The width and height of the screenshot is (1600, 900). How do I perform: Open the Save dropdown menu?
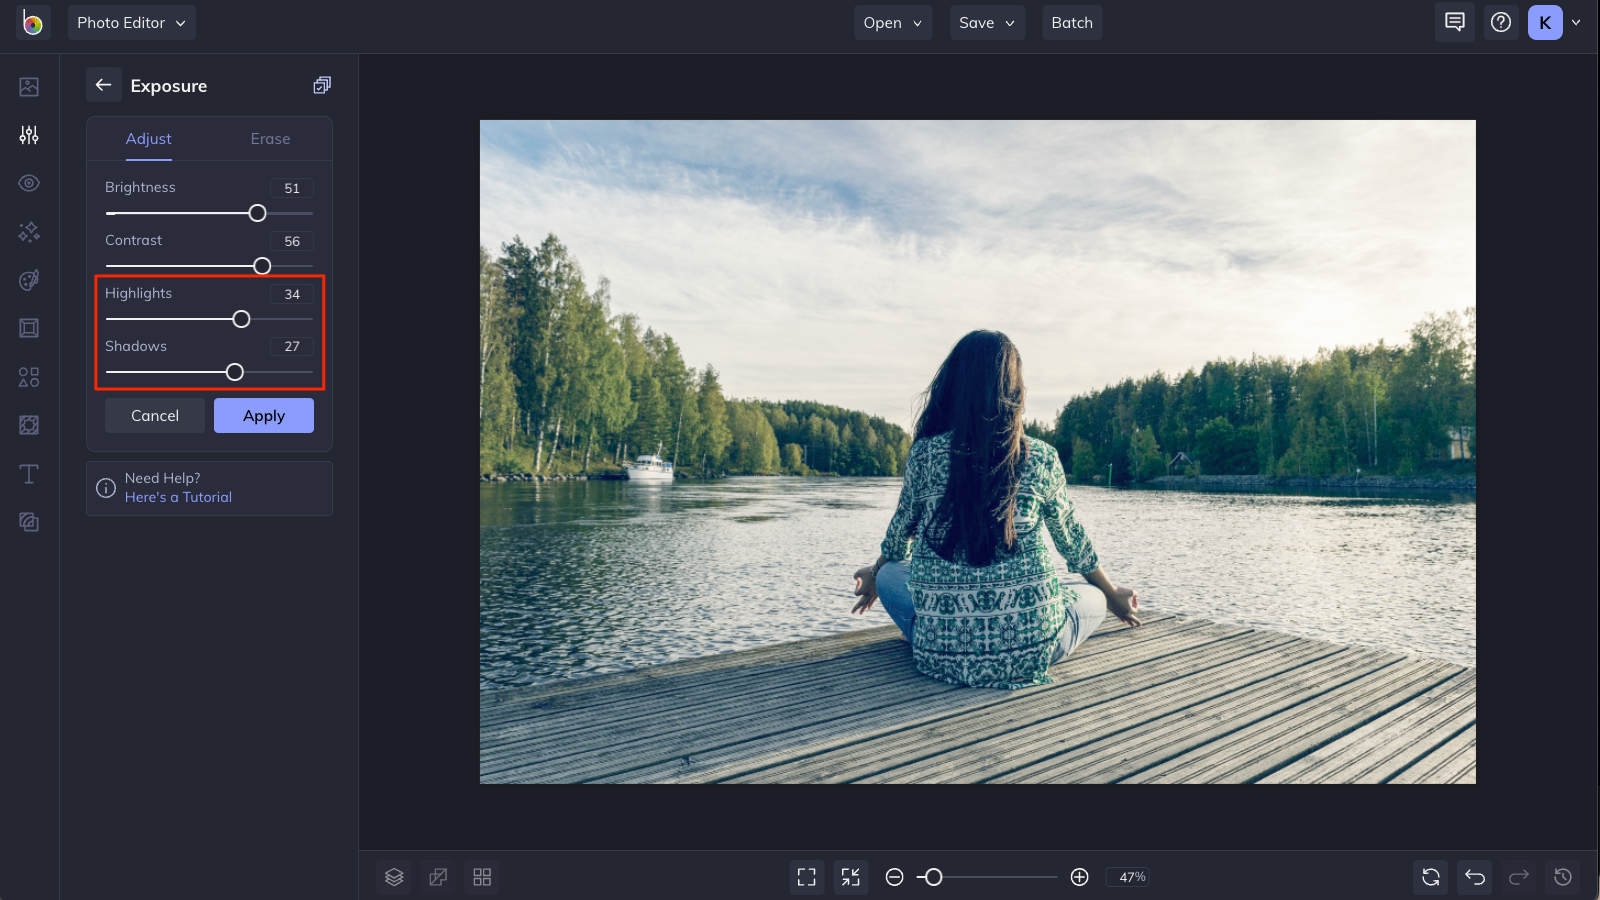point(986,22)
